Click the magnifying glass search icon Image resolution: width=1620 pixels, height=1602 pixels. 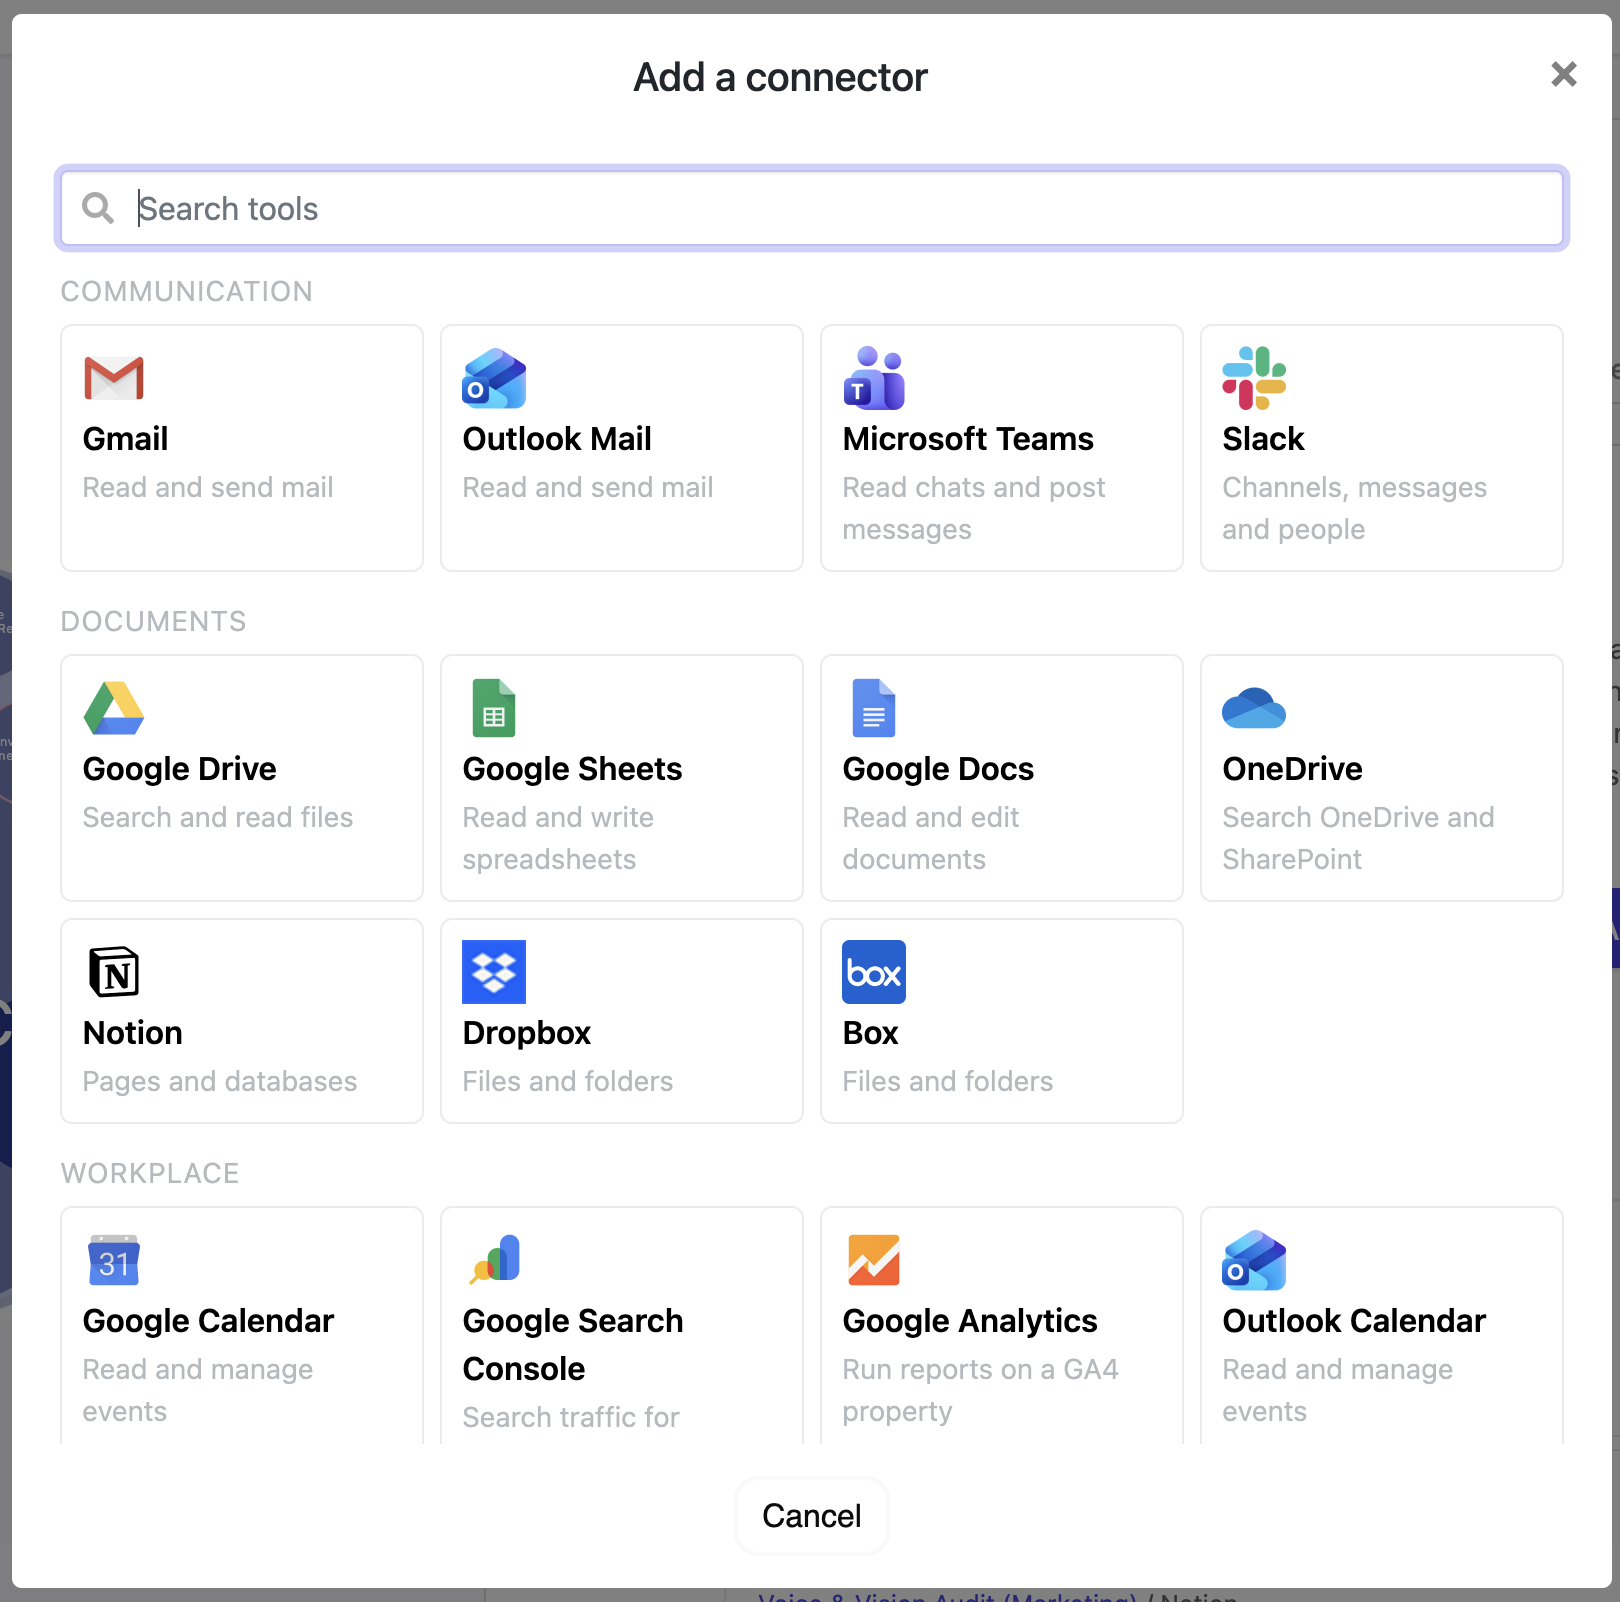point(98,208)
